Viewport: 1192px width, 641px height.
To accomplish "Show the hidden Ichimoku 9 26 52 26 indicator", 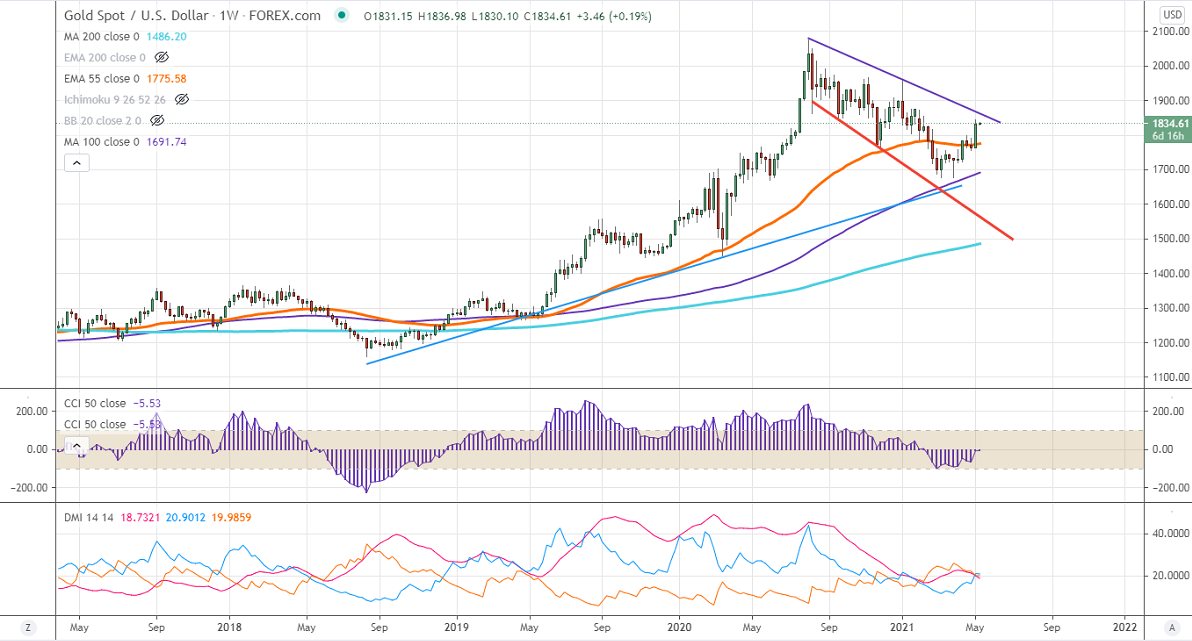I will point(182,100).
